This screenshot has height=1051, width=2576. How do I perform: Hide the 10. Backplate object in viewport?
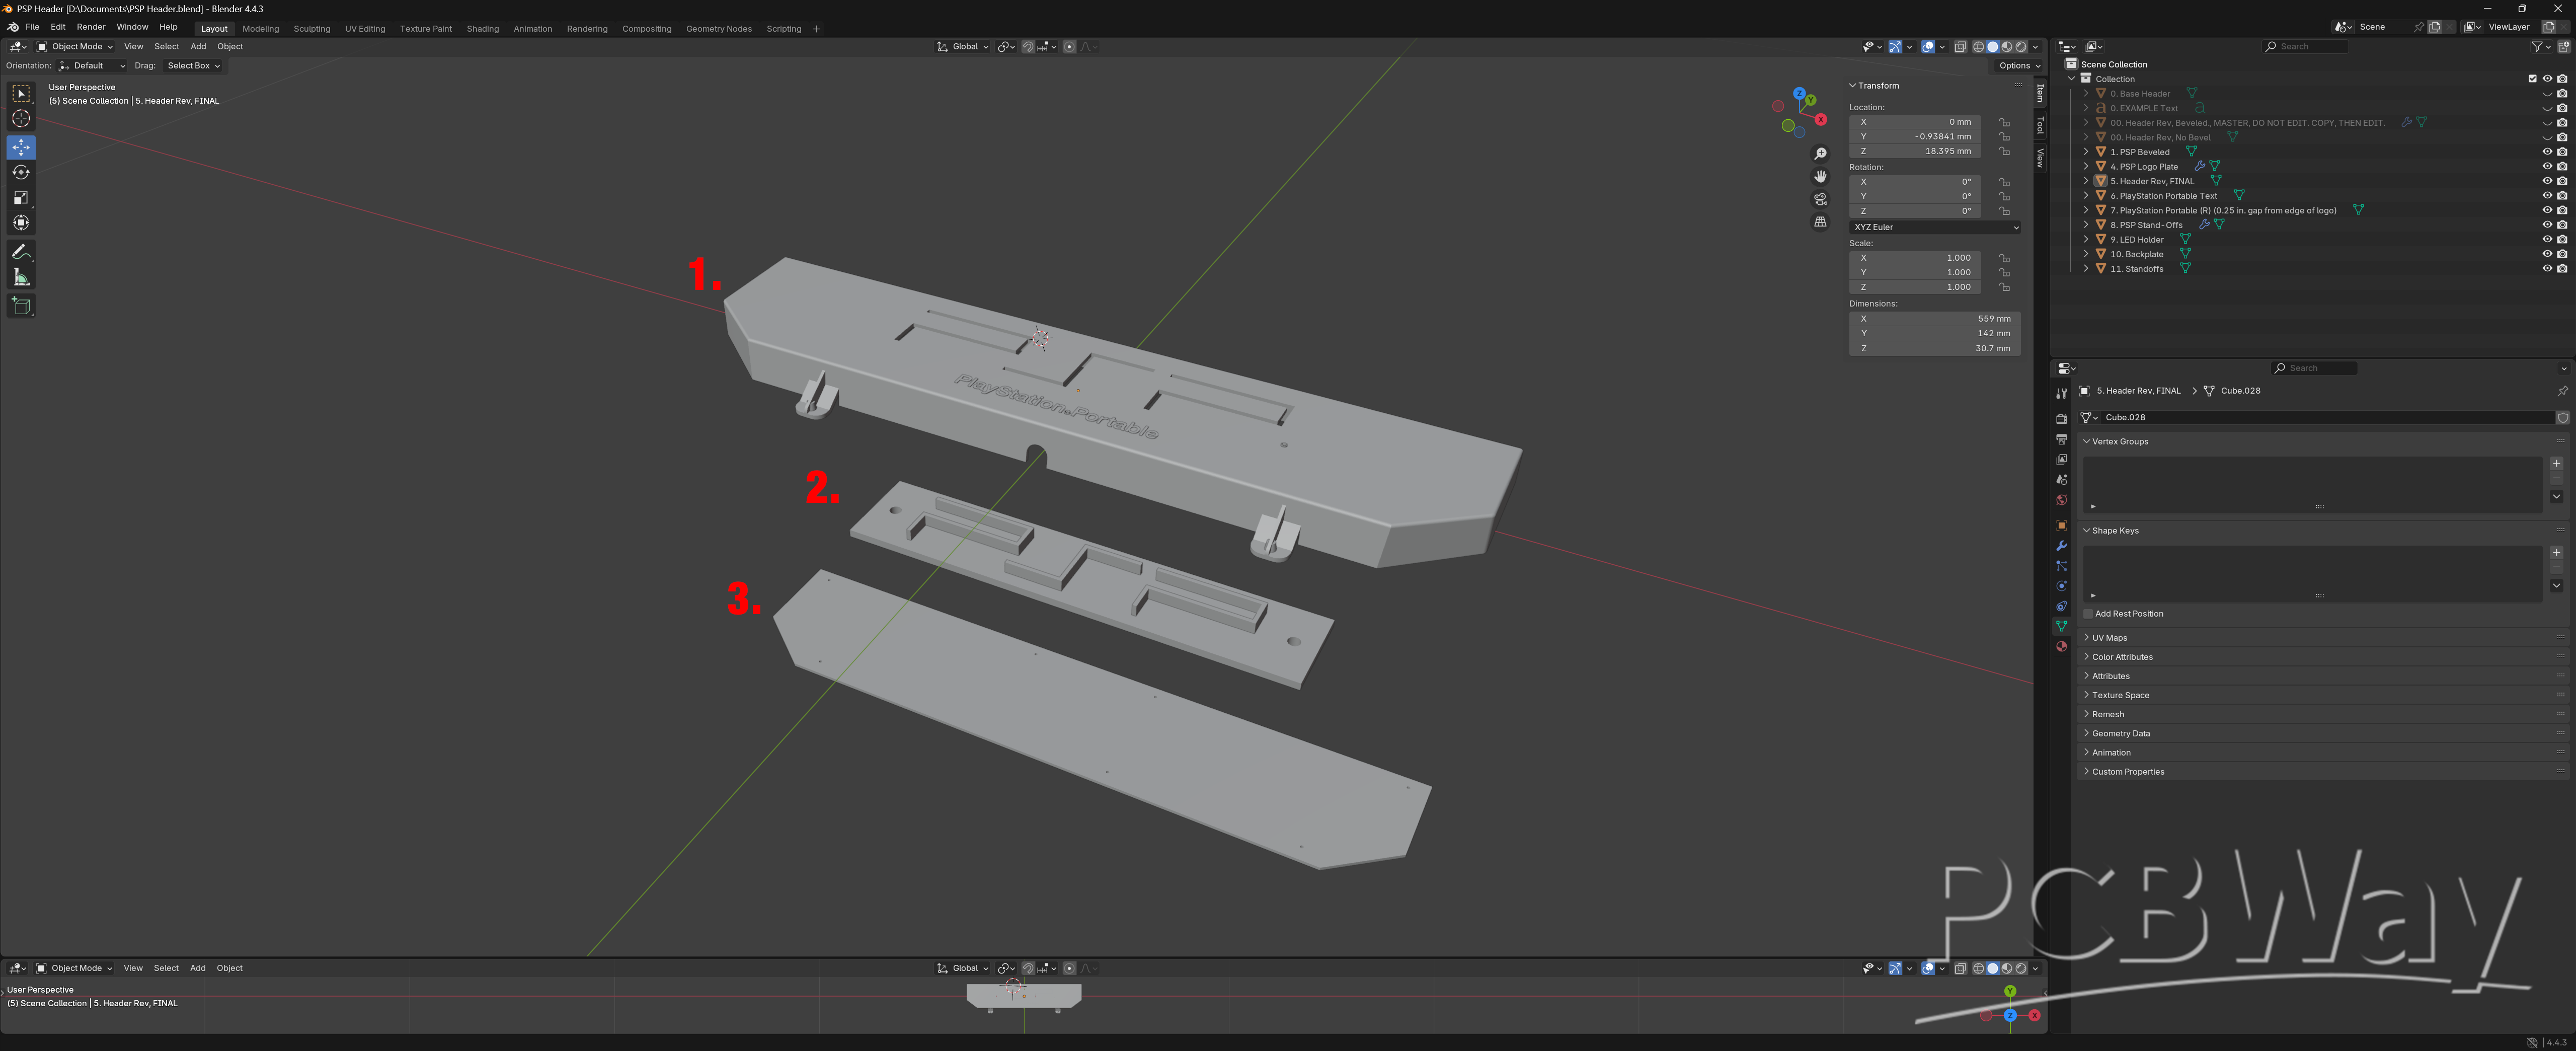tap(2546, 254)
